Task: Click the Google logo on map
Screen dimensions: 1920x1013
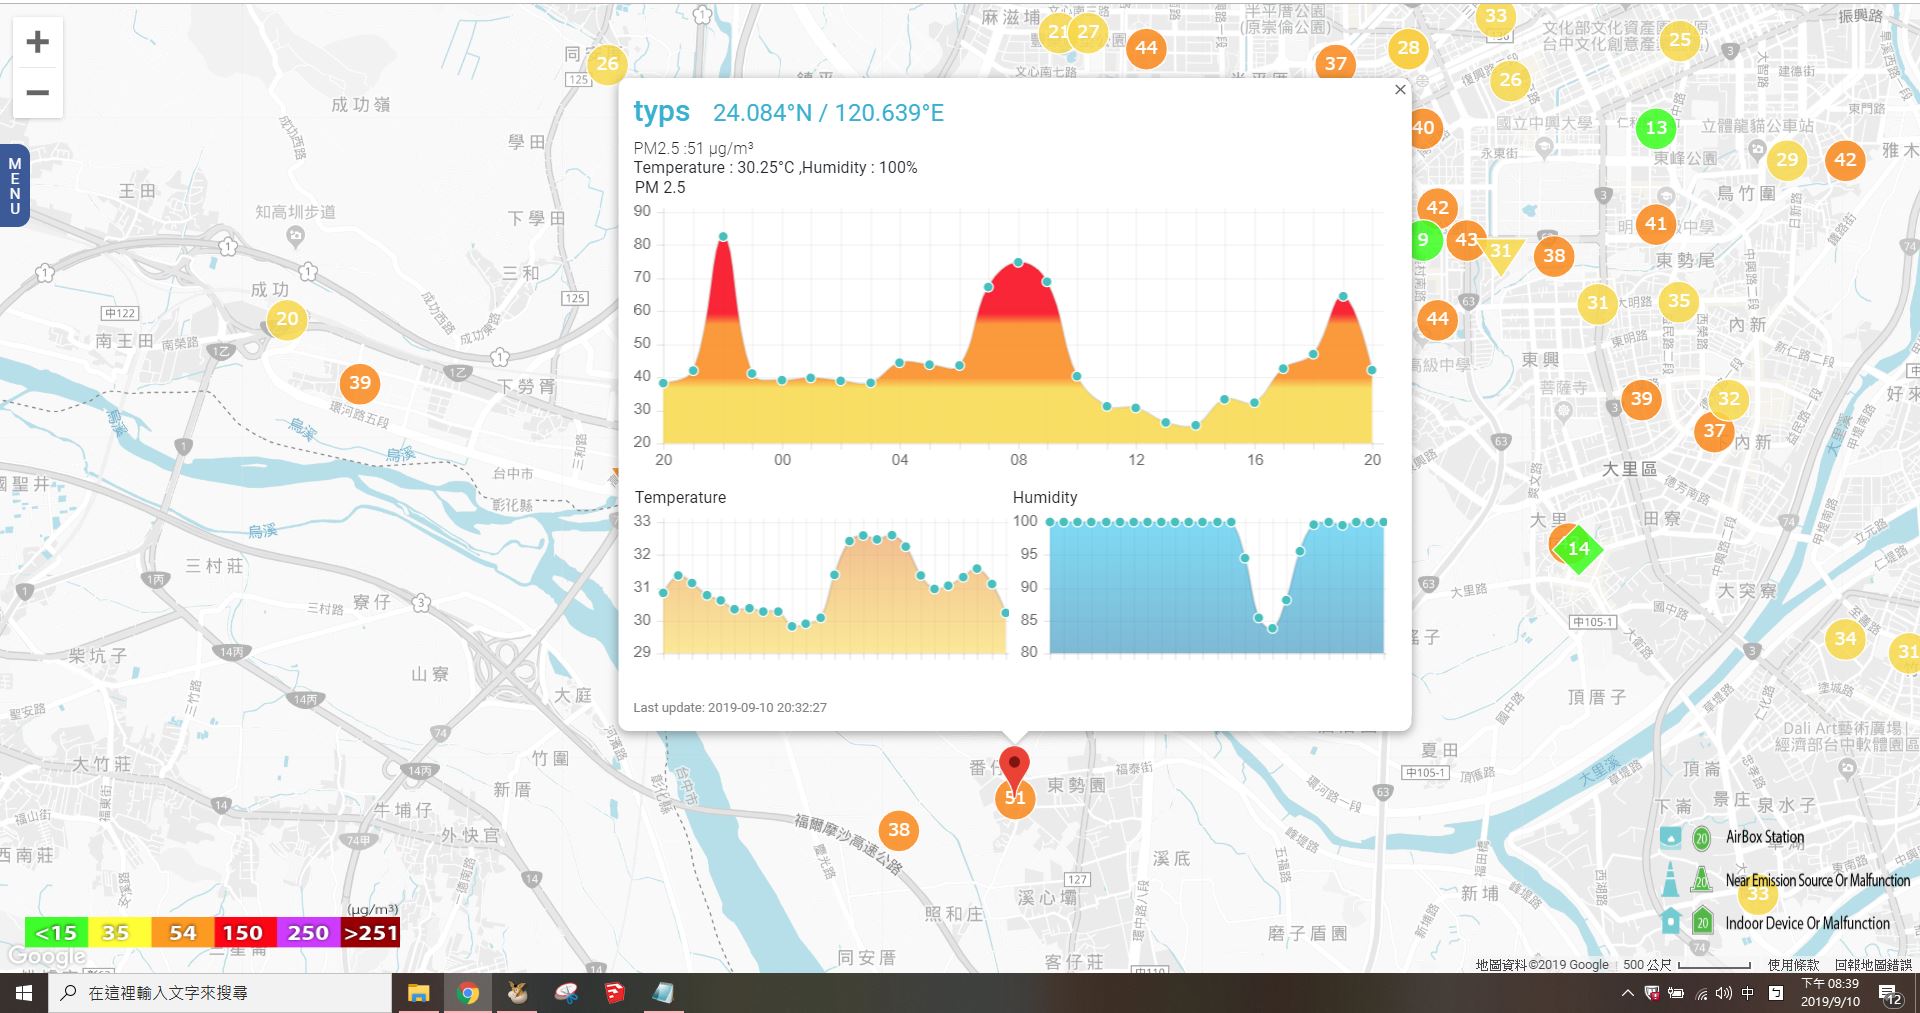Action: tap(47, 957)
